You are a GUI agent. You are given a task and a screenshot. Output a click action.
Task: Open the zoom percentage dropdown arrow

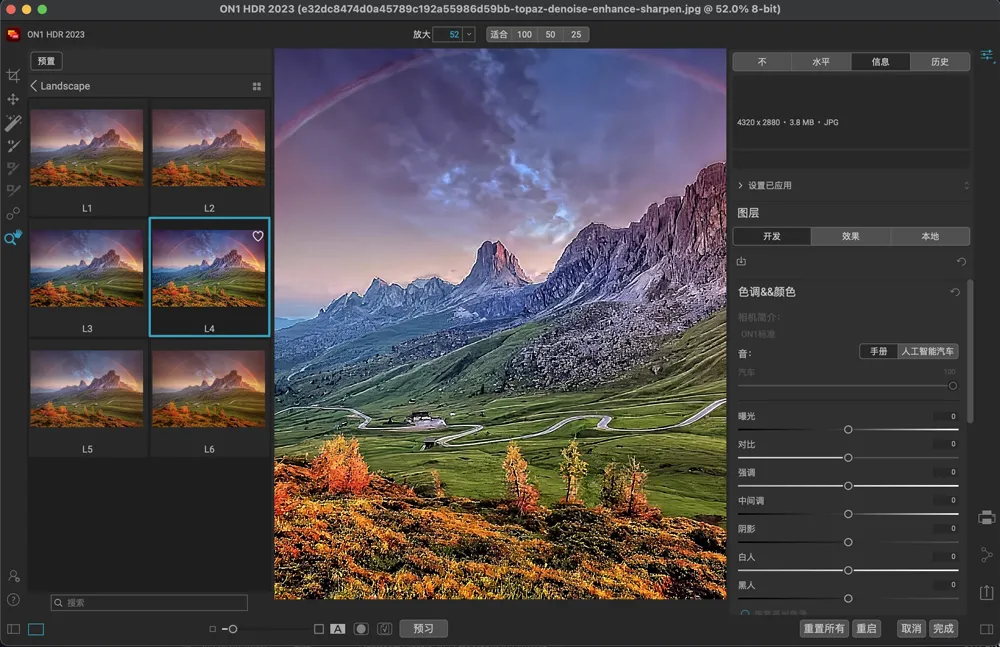pos(469,34)
